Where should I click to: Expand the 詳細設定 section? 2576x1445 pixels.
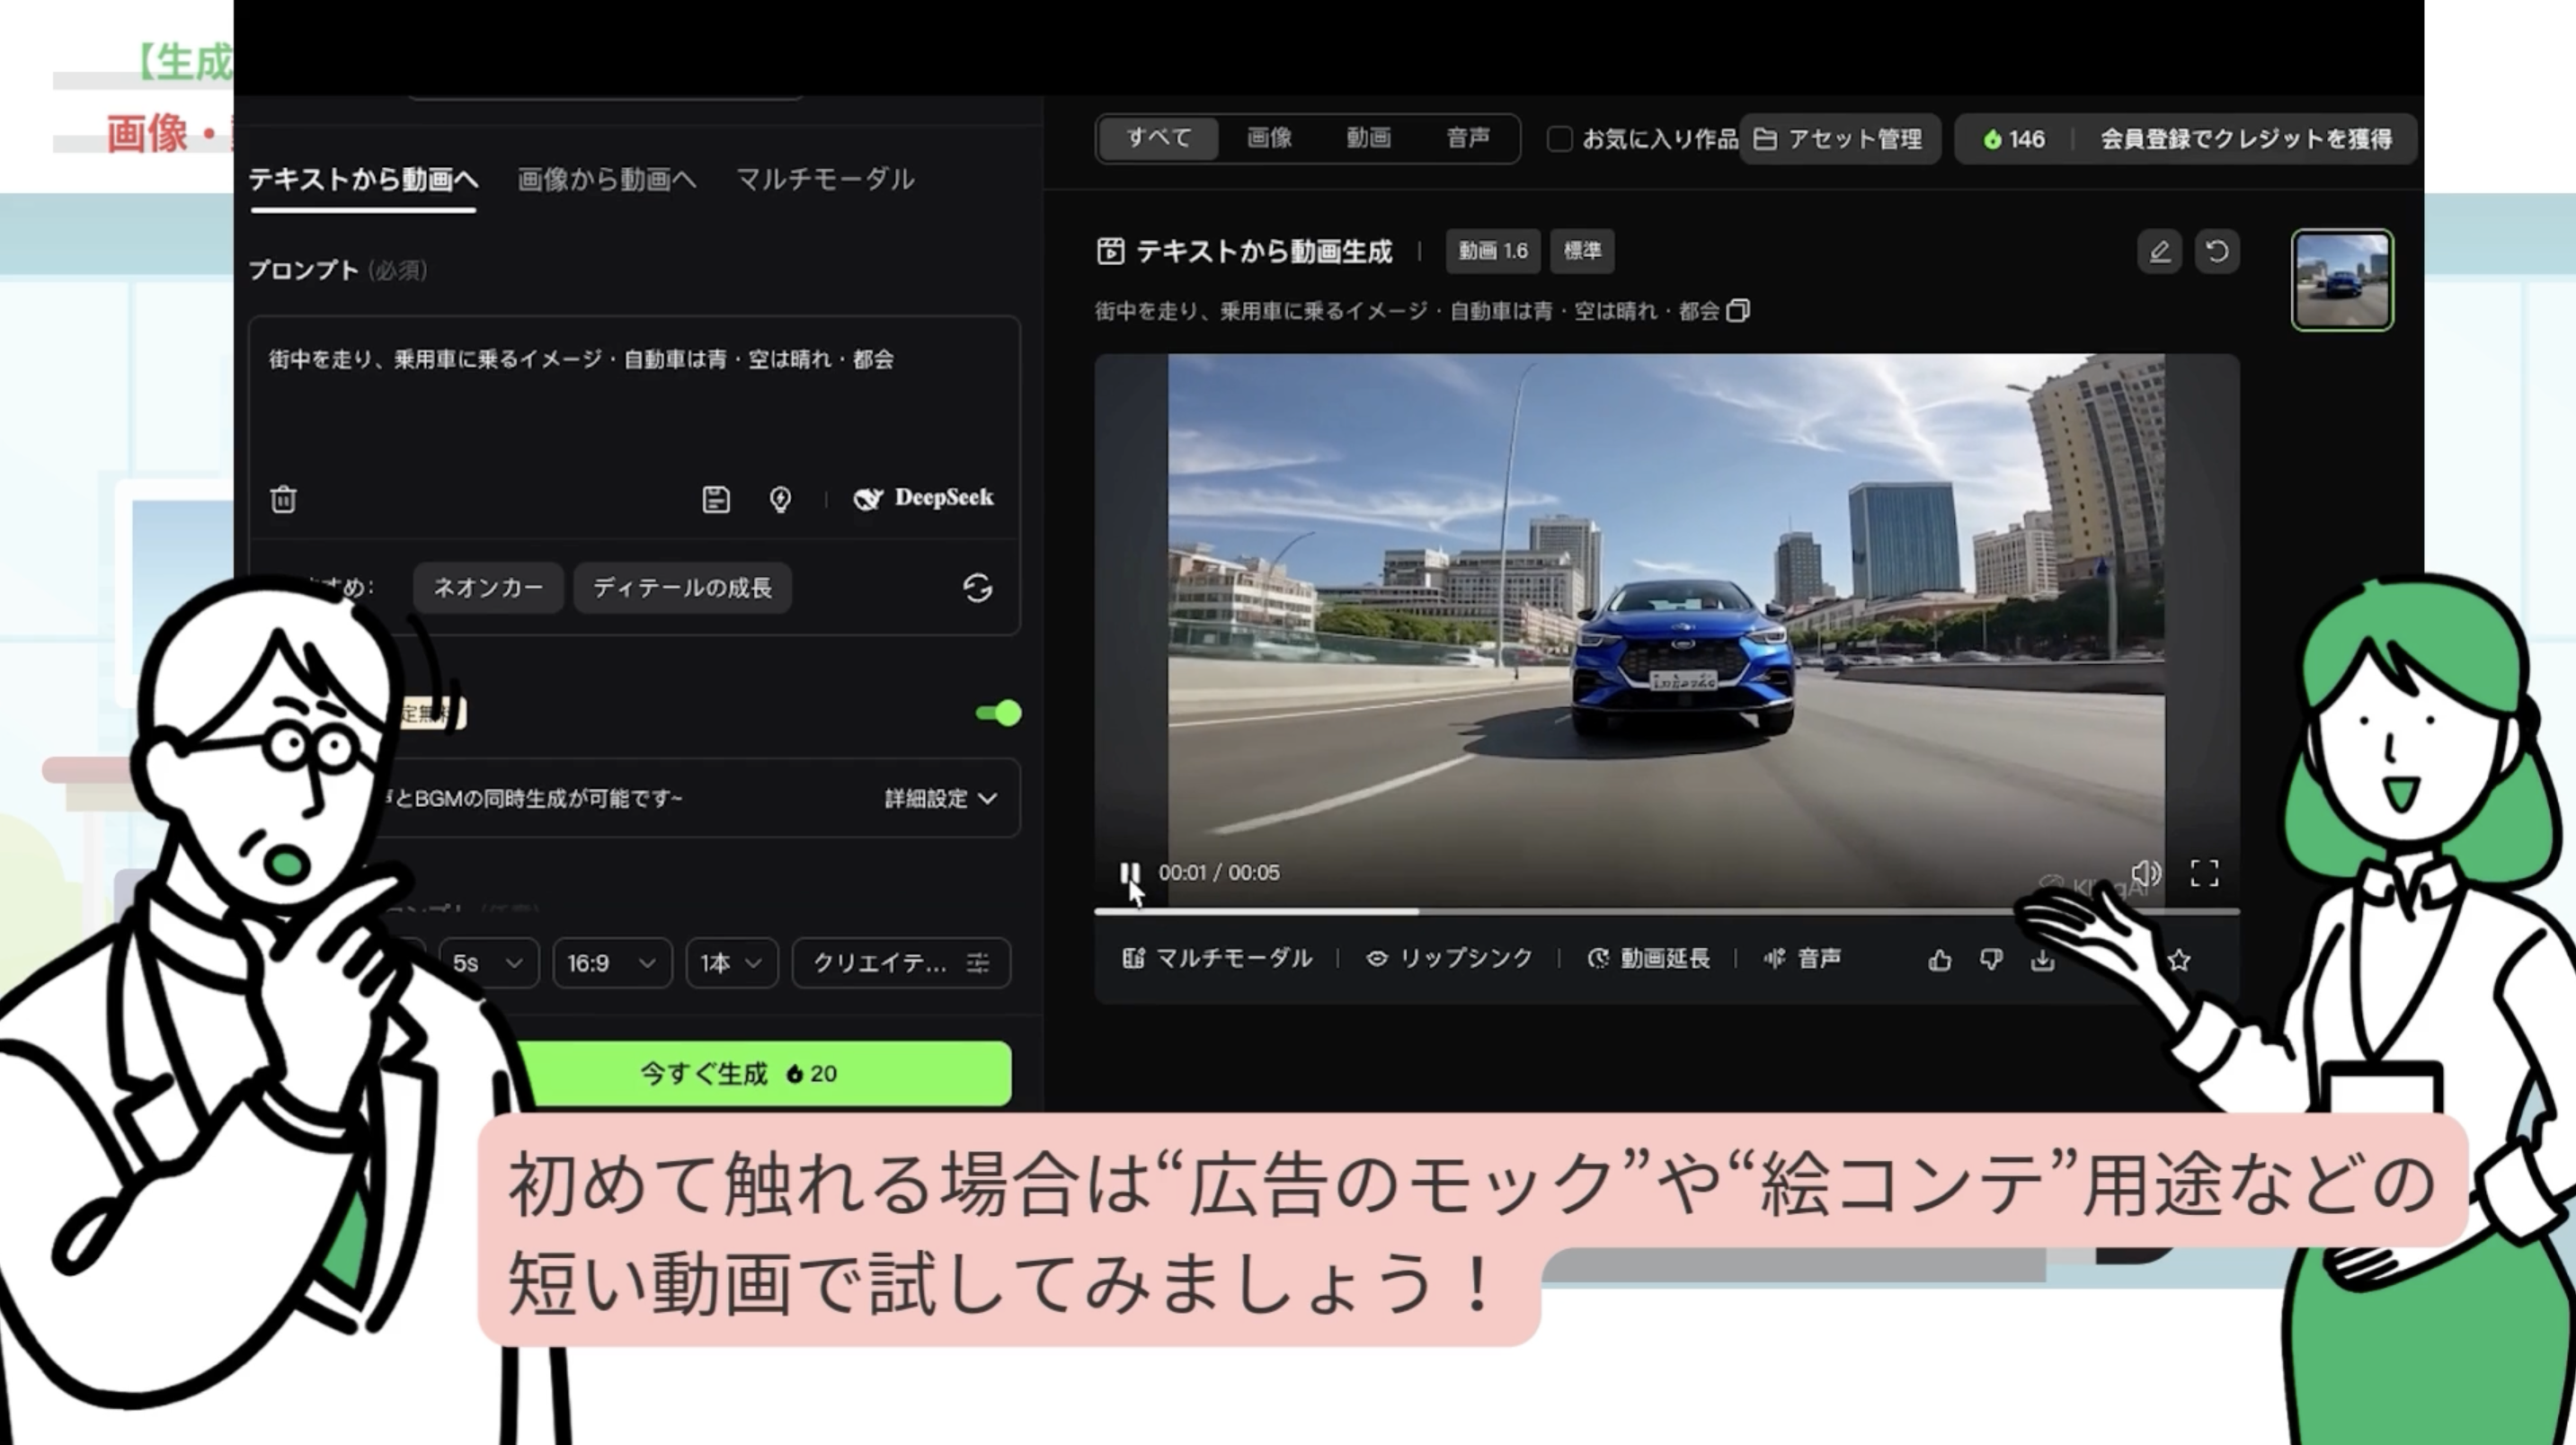[940, 798]
